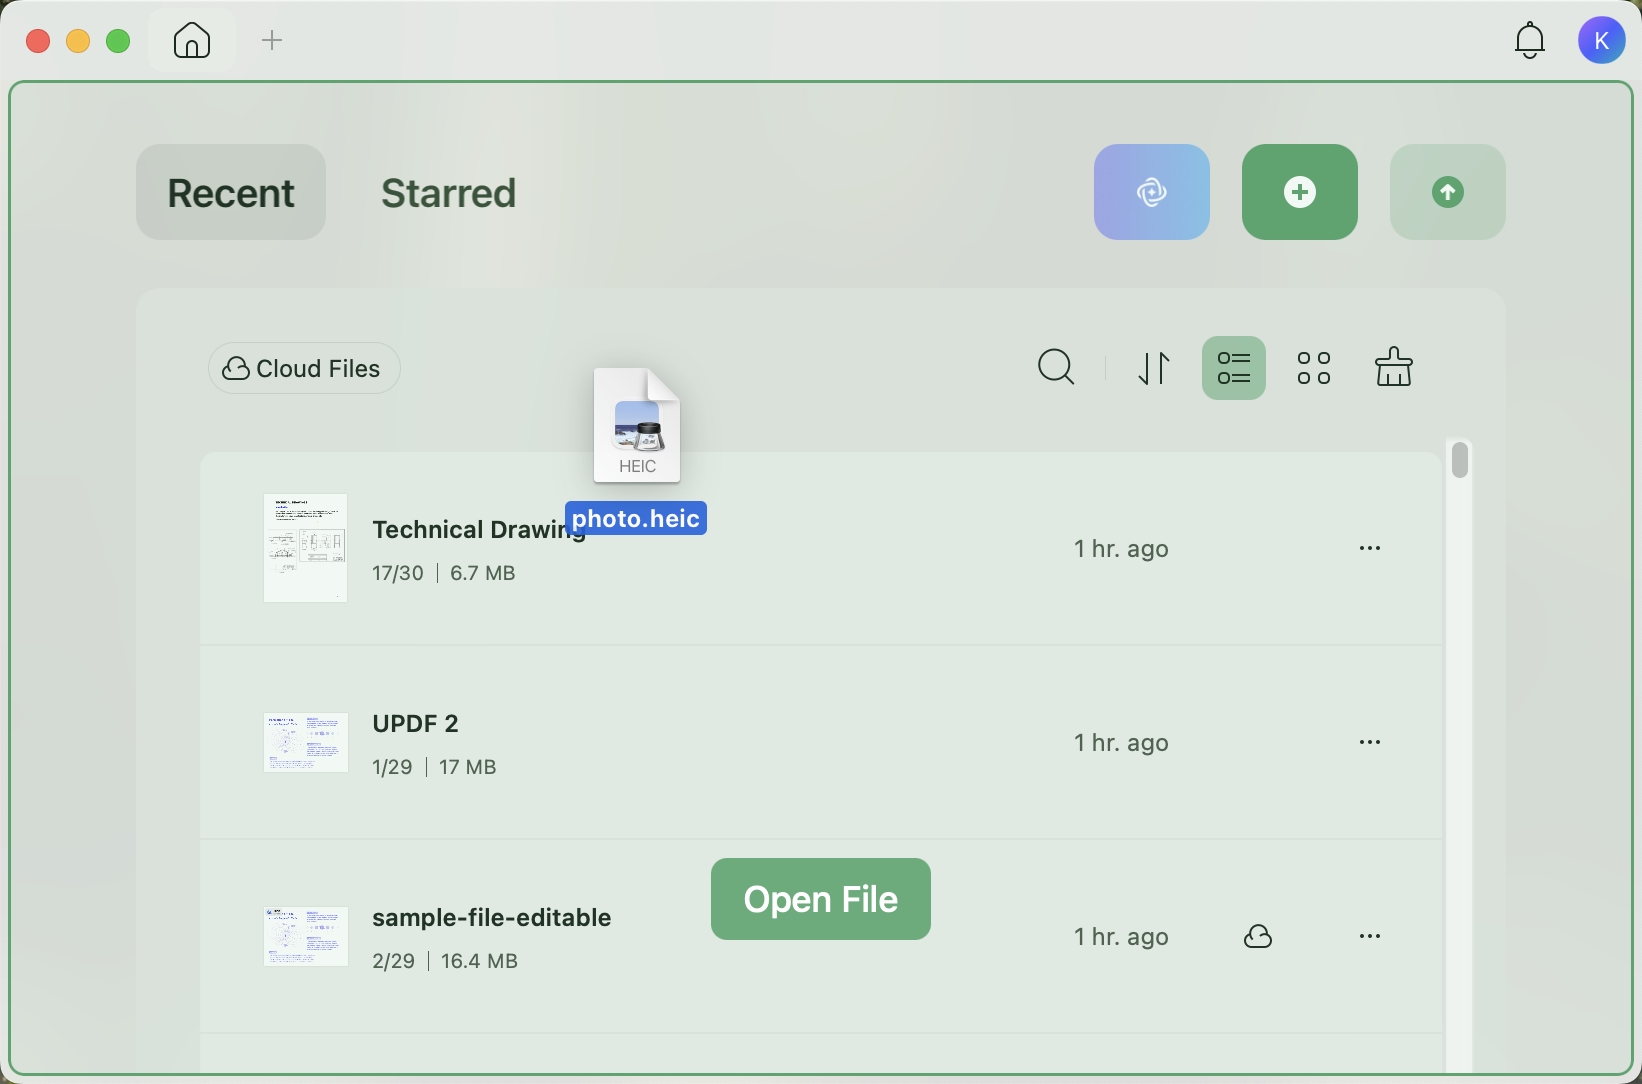Select the Starred tab
The image size is (1642, 1084).
(x=449, y=193)
